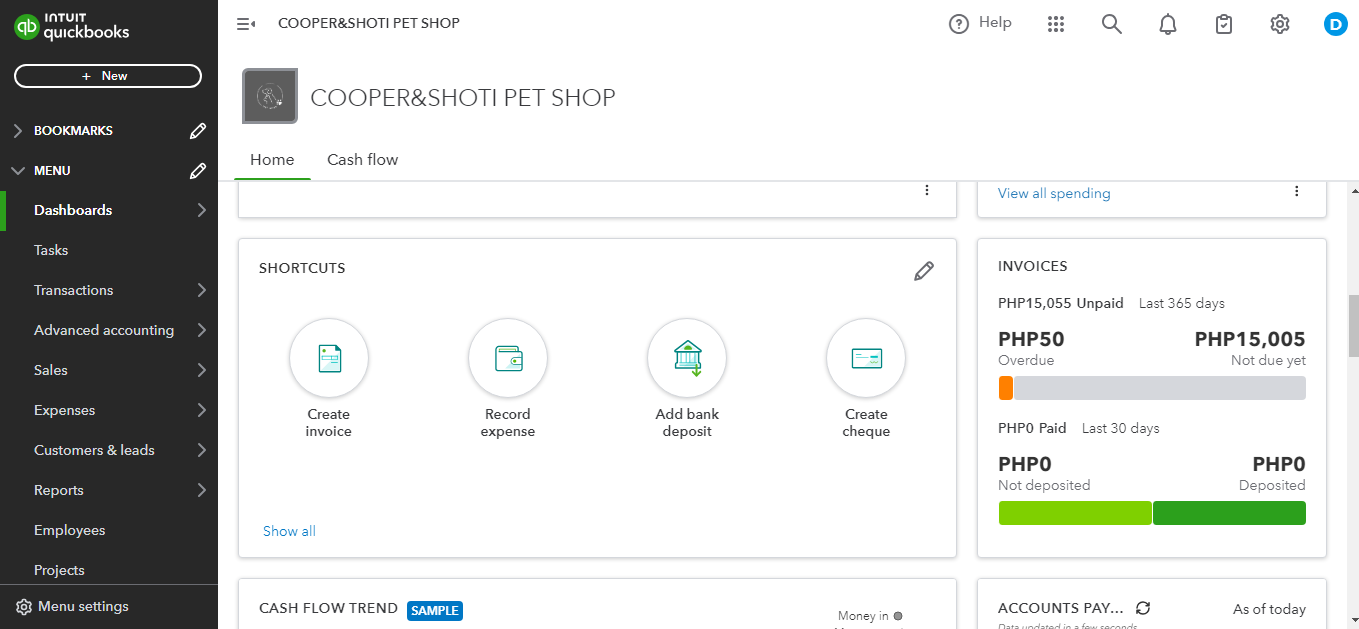The height and width of the screenshot is (629, 1359).
Task: Click Show all shortcuts link
Action: [x=289, y=531]
